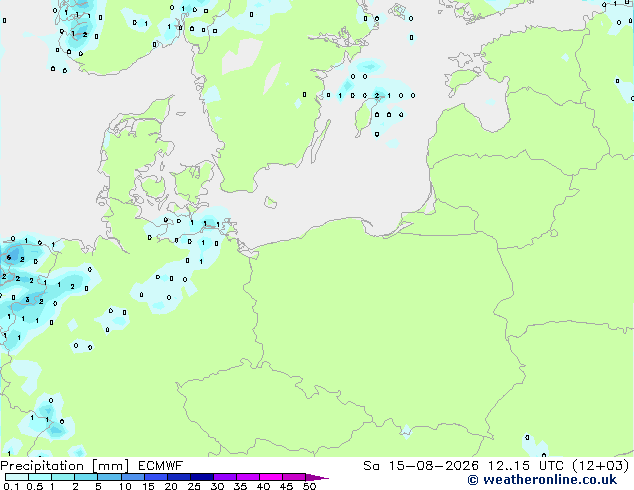634x490 pixels.
Task: Click the 40–45 mm magenta legend box
Action: point(271,477)
